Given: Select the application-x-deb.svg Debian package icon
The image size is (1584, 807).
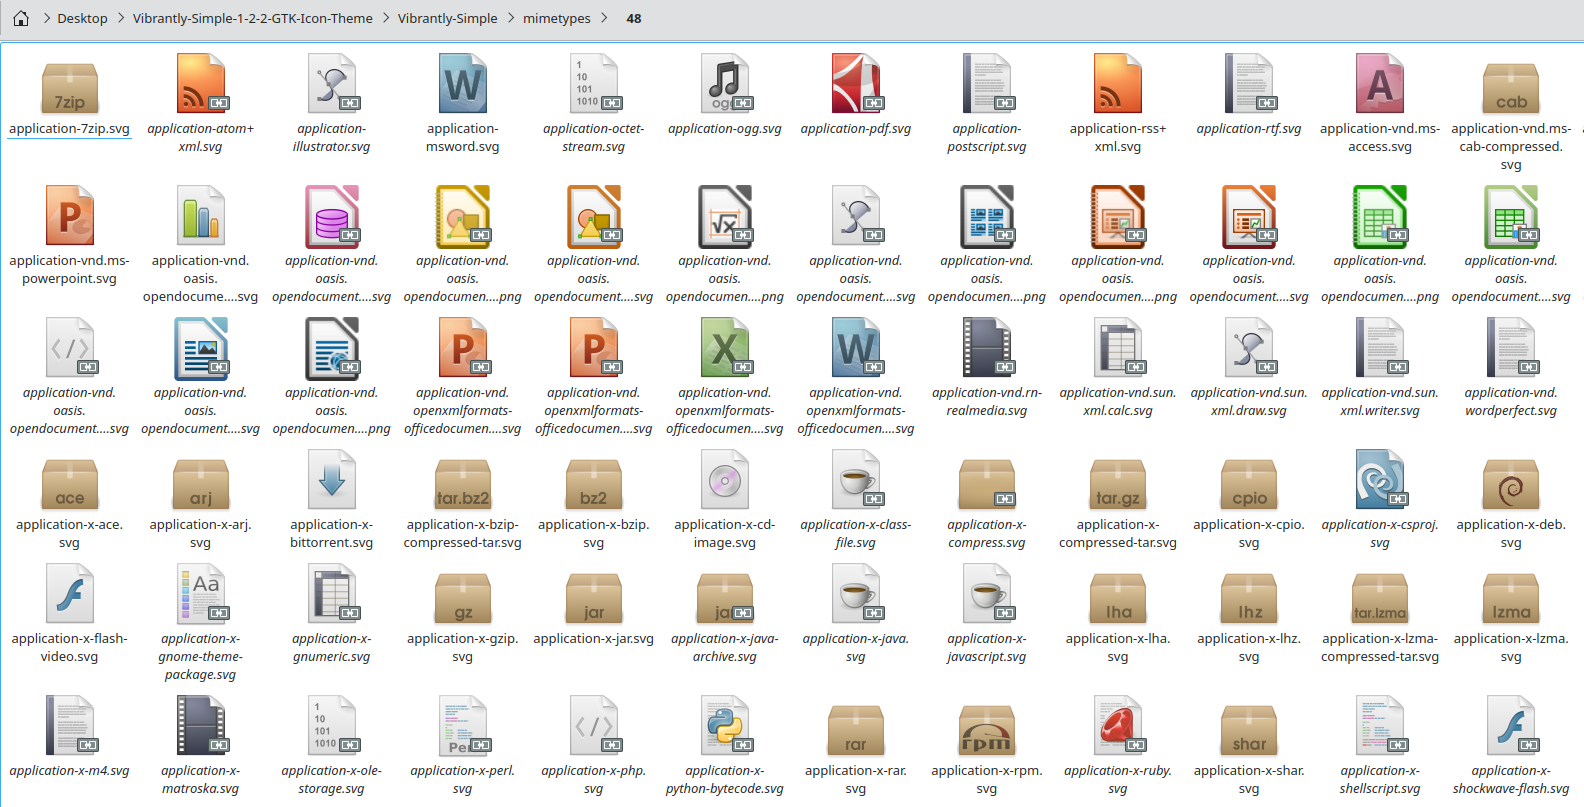Looking at the screenshot, I should (x=1511, y=482).
